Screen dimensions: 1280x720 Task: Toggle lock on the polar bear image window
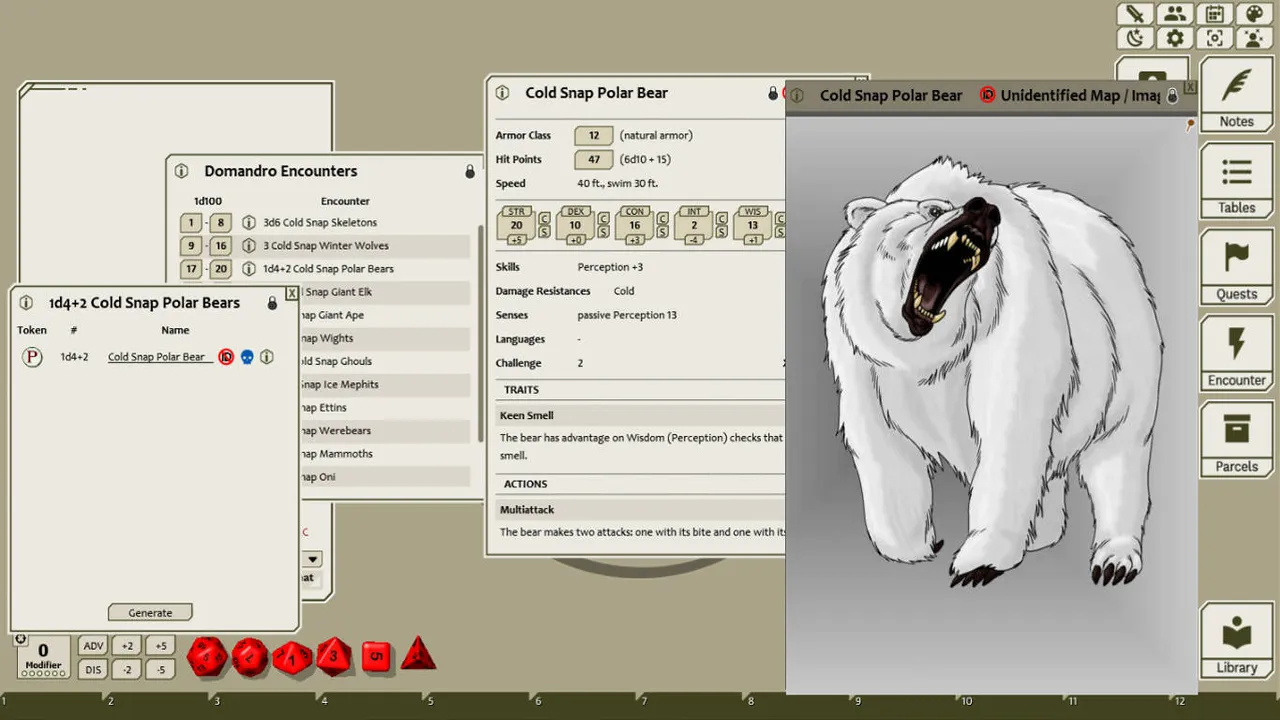click(x=1173, y=96)
